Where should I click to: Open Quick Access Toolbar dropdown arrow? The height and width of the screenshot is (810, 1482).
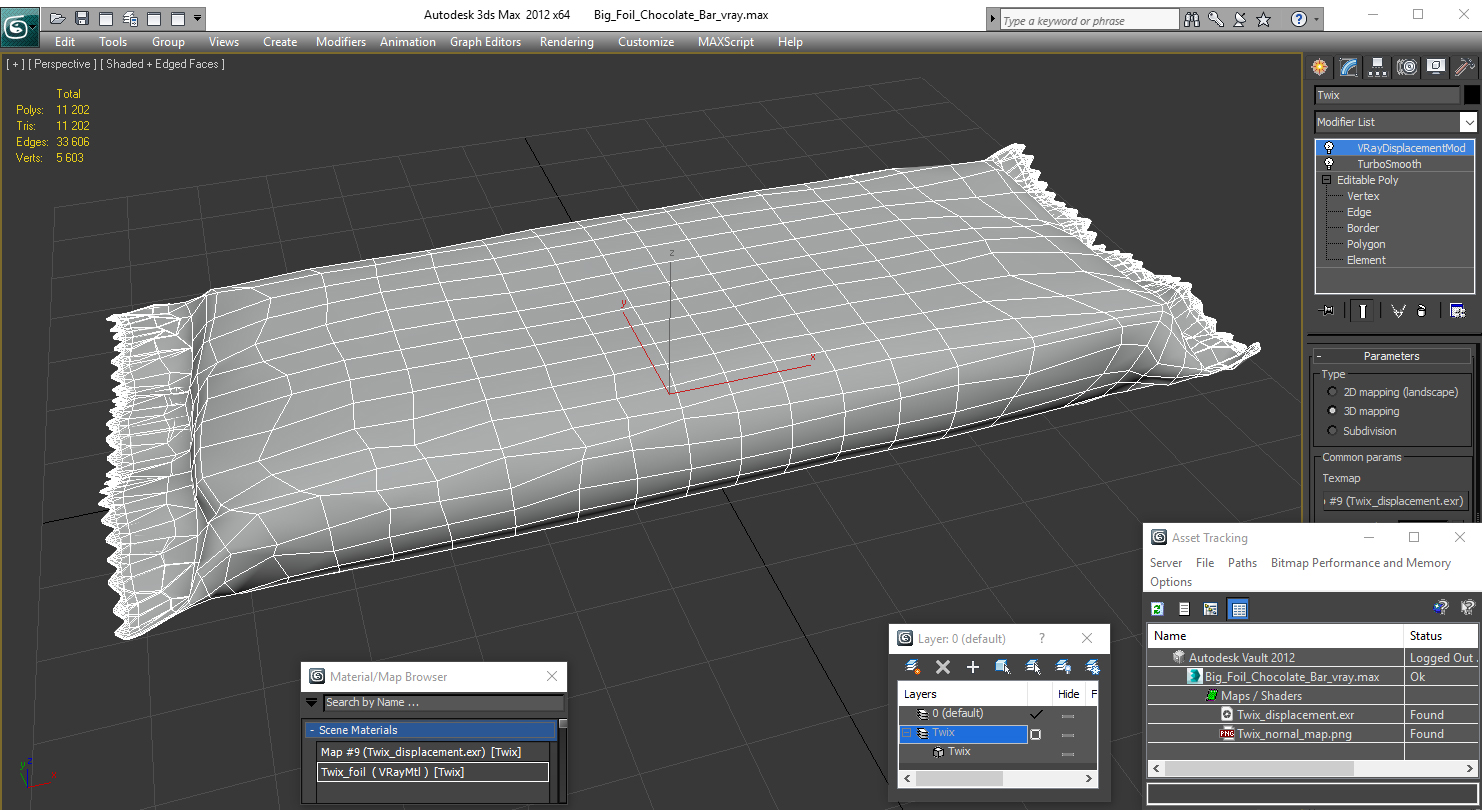(198, 18)
